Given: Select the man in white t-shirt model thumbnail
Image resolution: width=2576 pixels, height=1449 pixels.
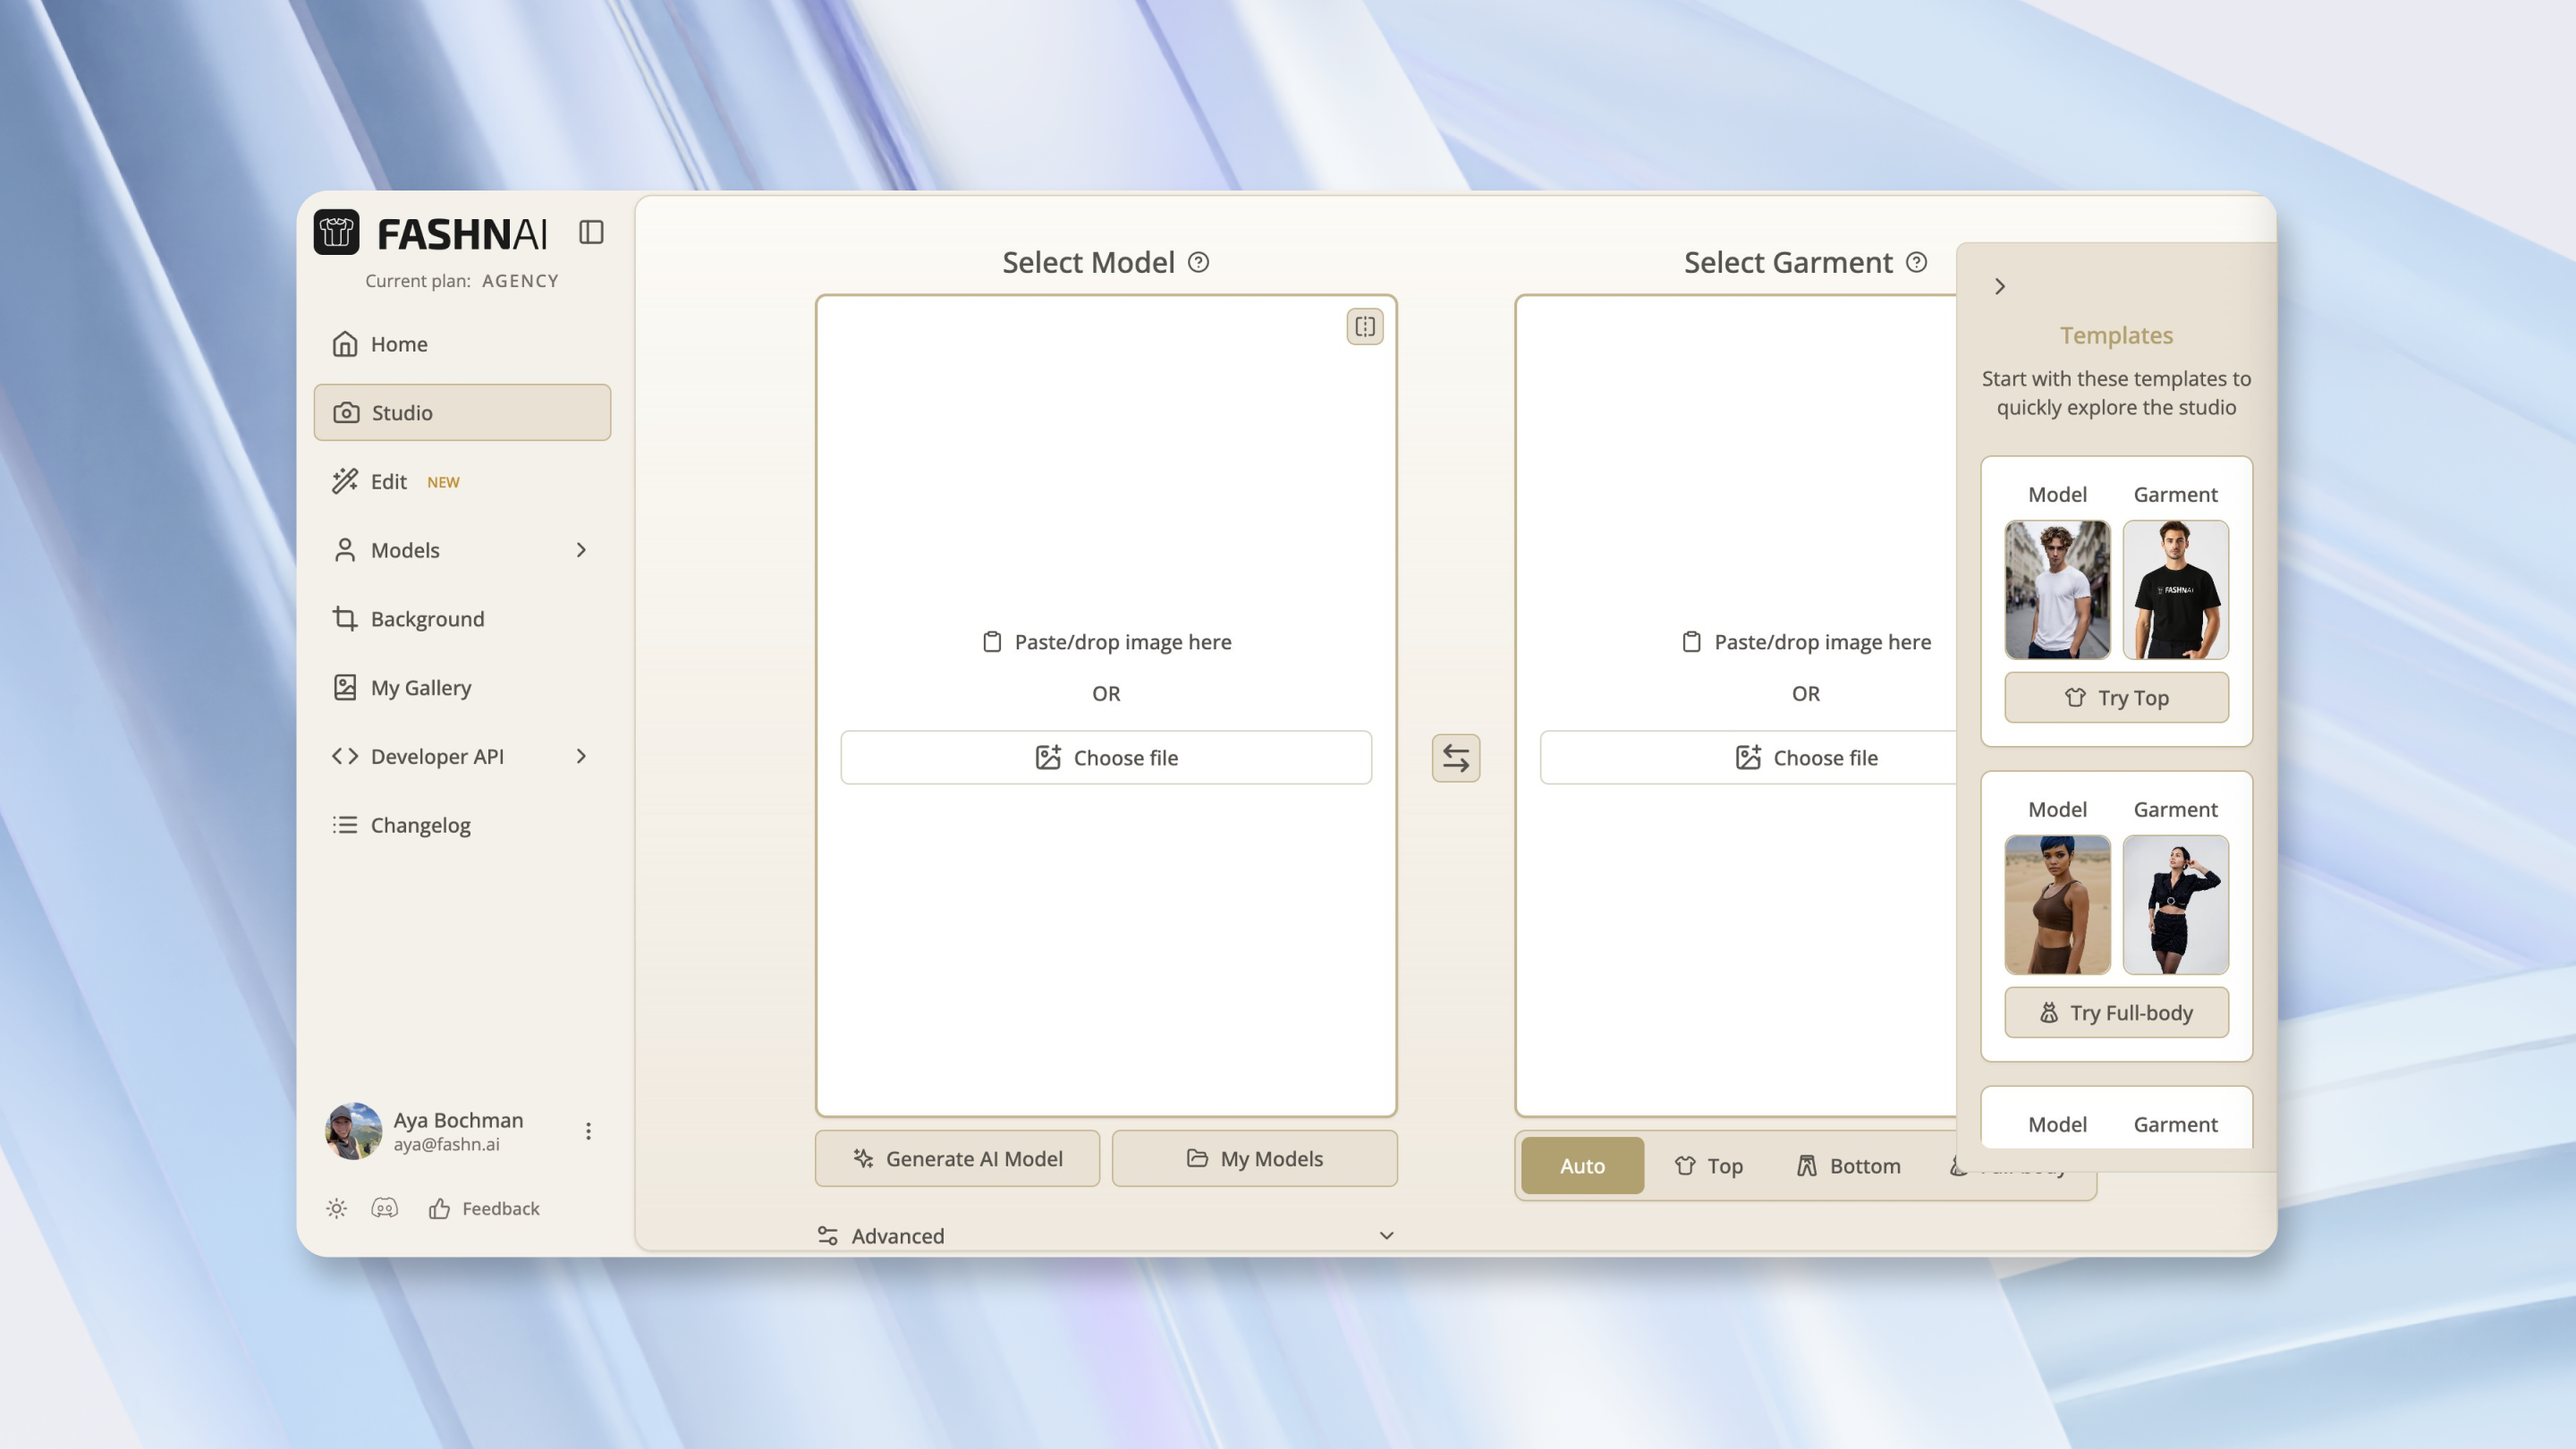Looking at the screenshot, I should pos(2057,589).
